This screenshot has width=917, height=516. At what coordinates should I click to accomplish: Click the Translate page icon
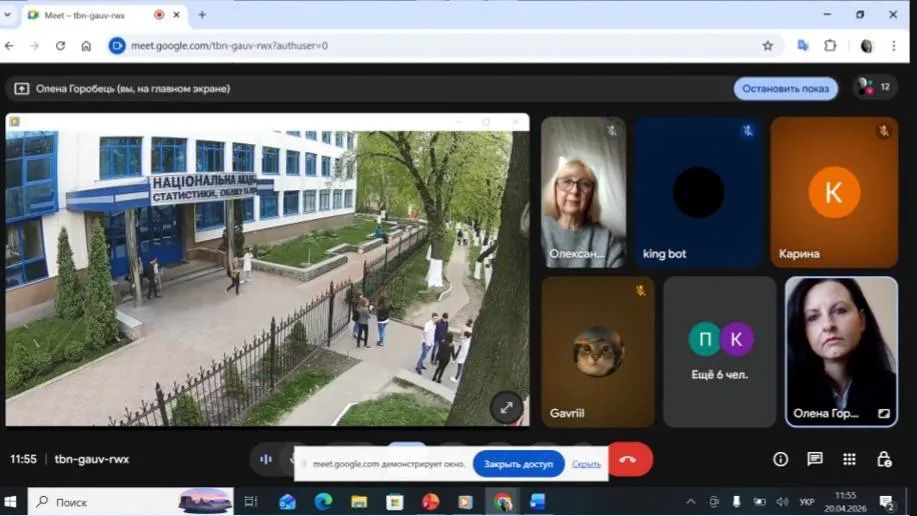[802, 45]
